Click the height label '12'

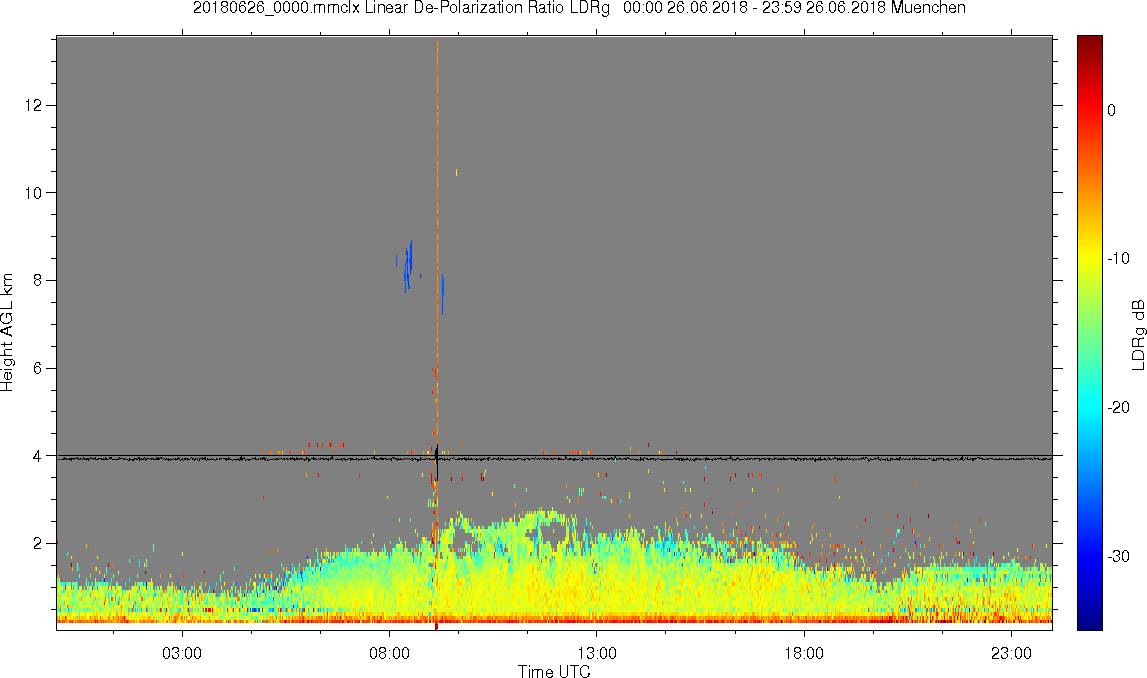34,105
